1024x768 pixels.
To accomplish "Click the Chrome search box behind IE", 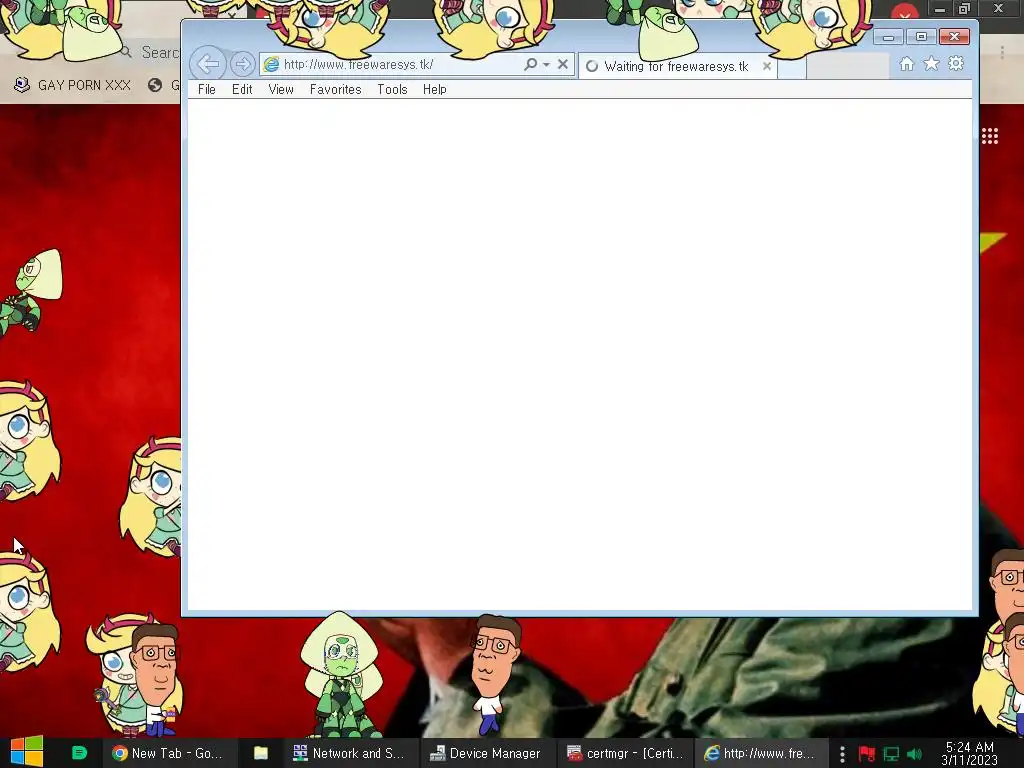I will pyautogui.click(x=150, y=52).
